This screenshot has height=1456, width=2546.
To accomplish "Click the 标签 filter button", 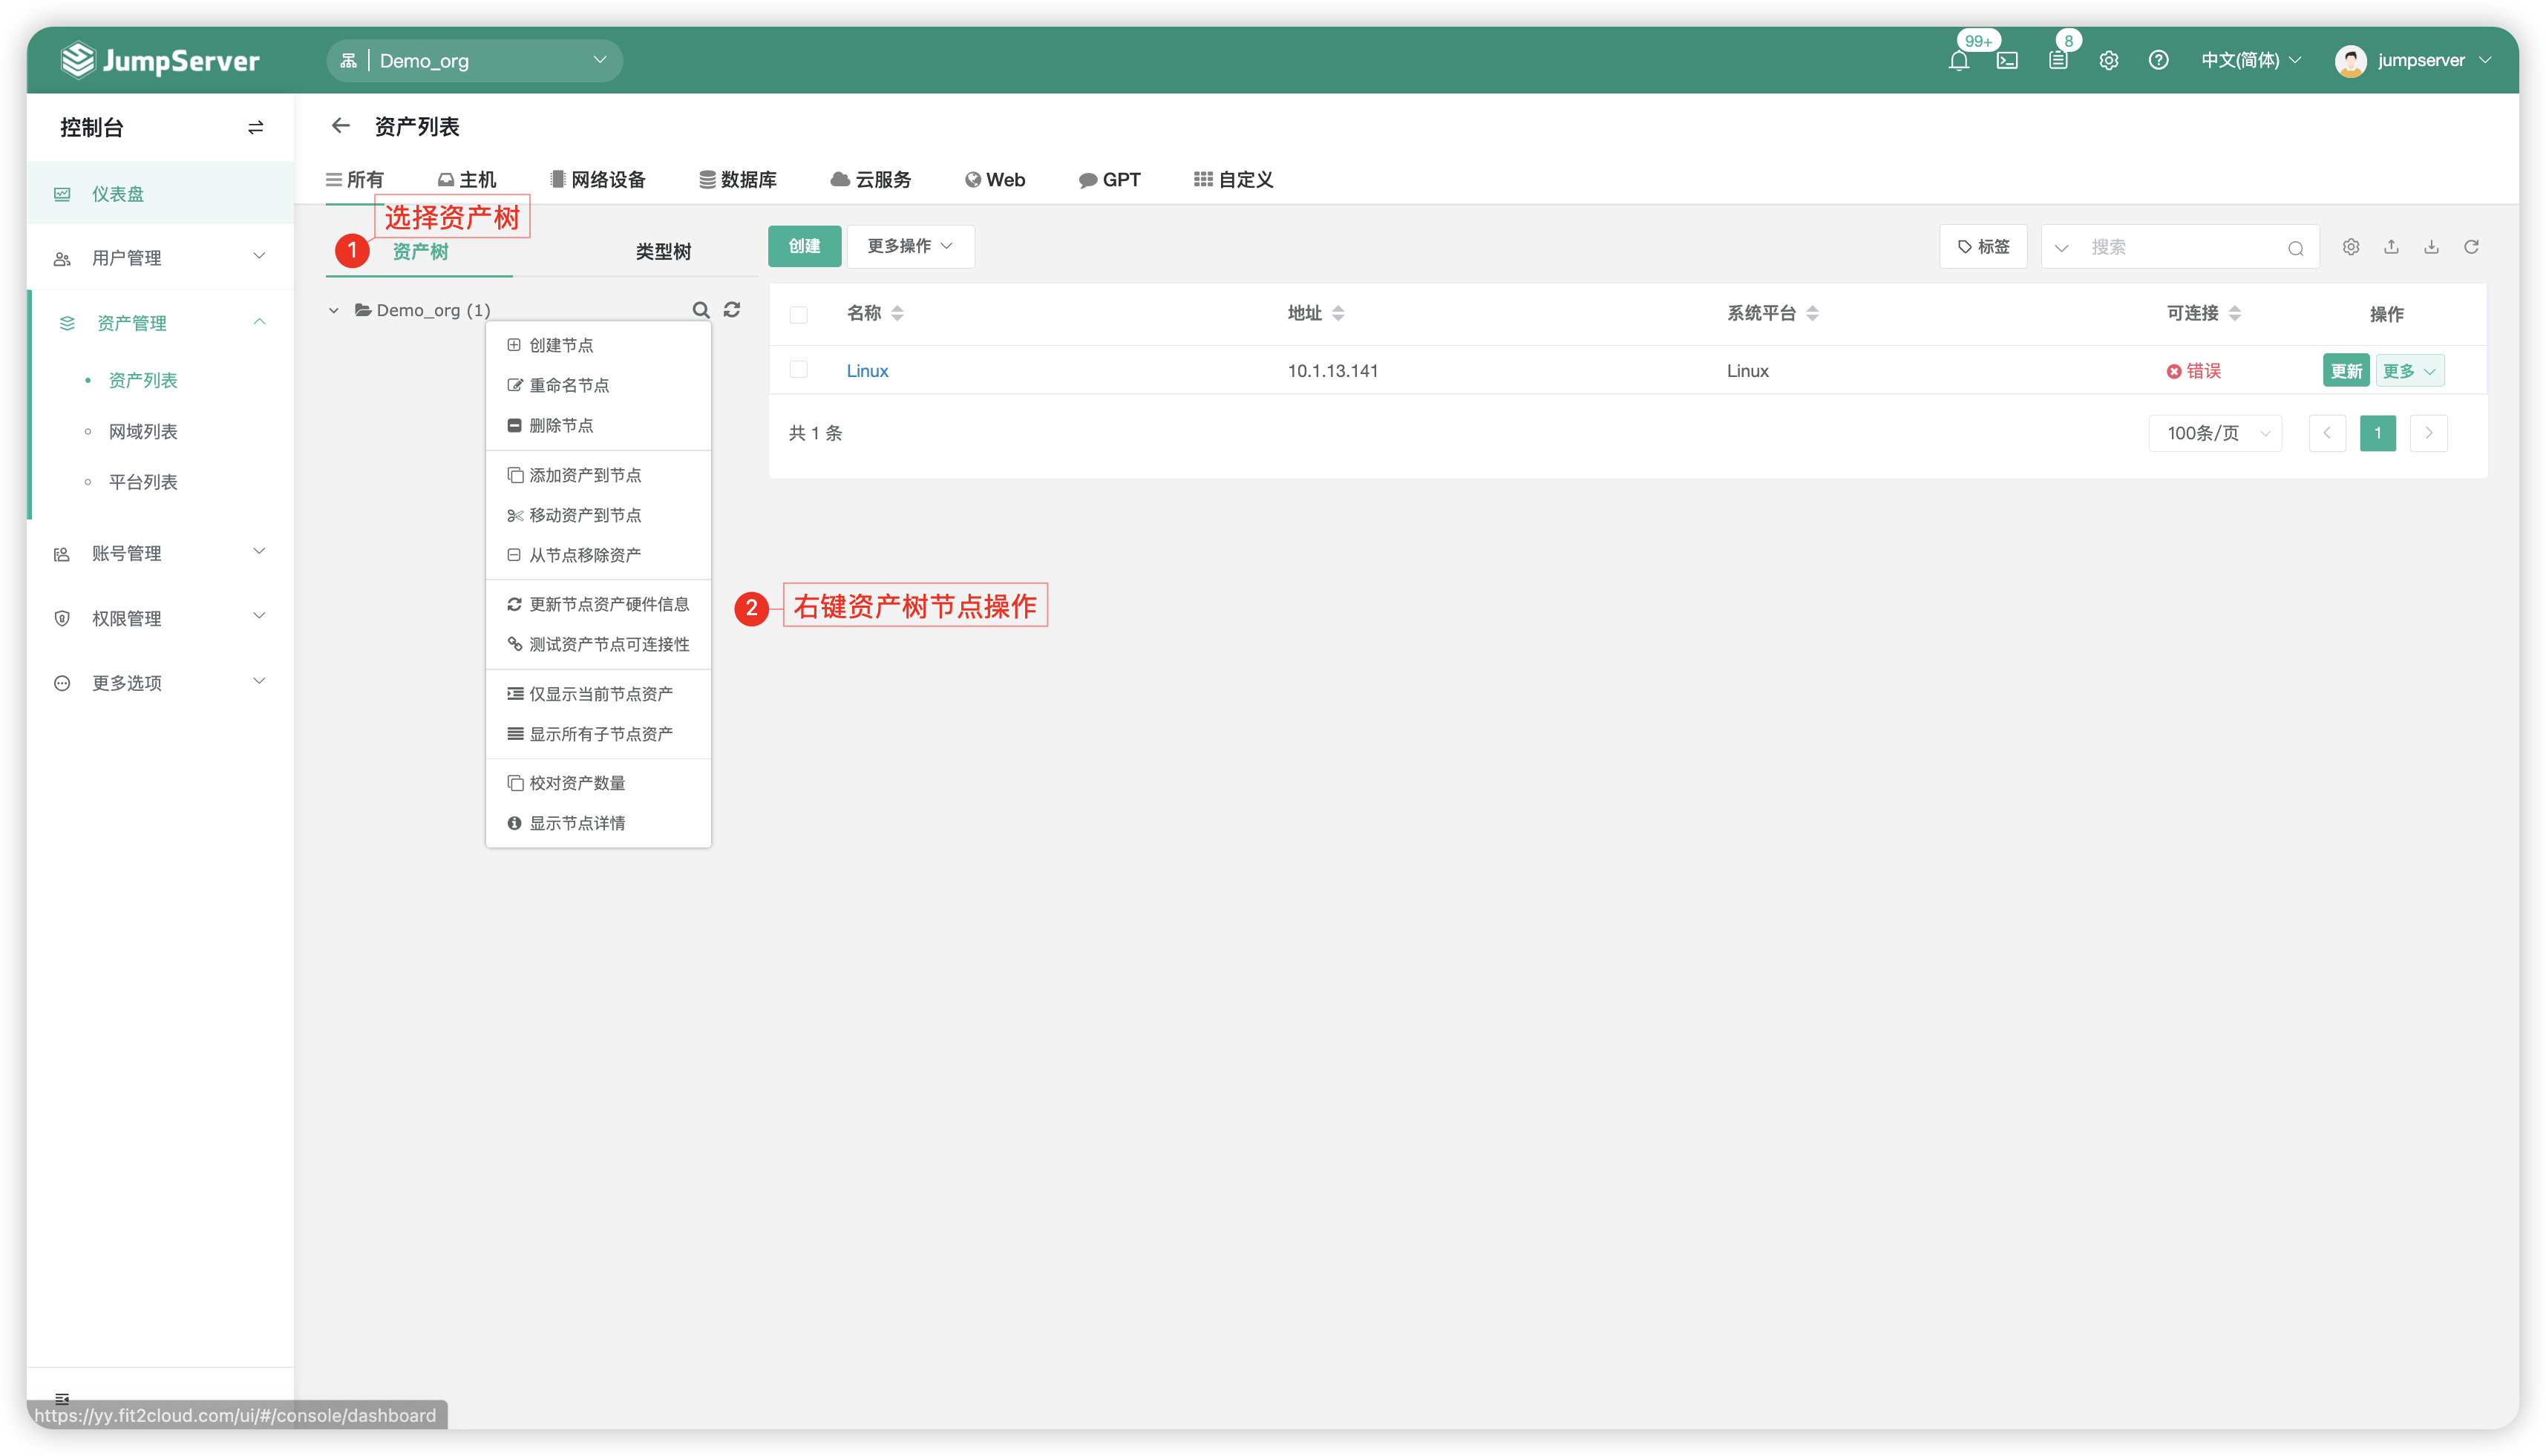I will (1983, 247).
